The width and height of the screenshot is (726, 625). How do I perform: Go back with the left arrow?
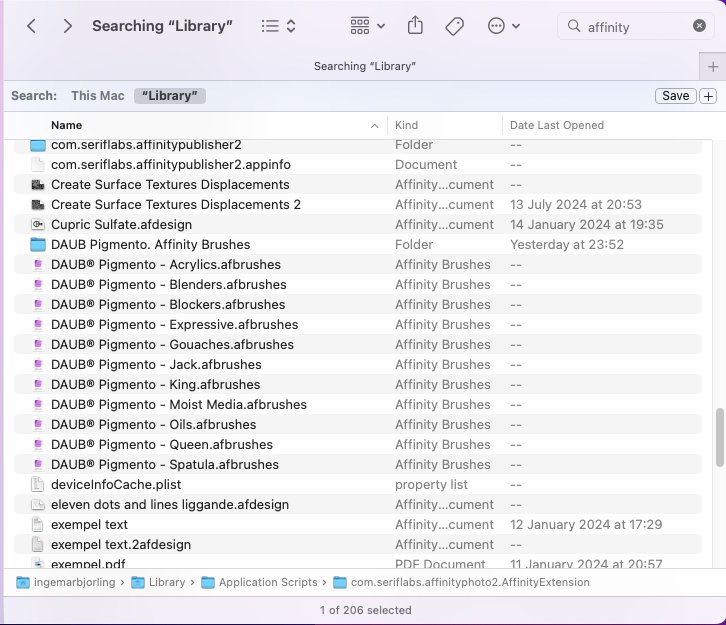[x=31, y=26]
